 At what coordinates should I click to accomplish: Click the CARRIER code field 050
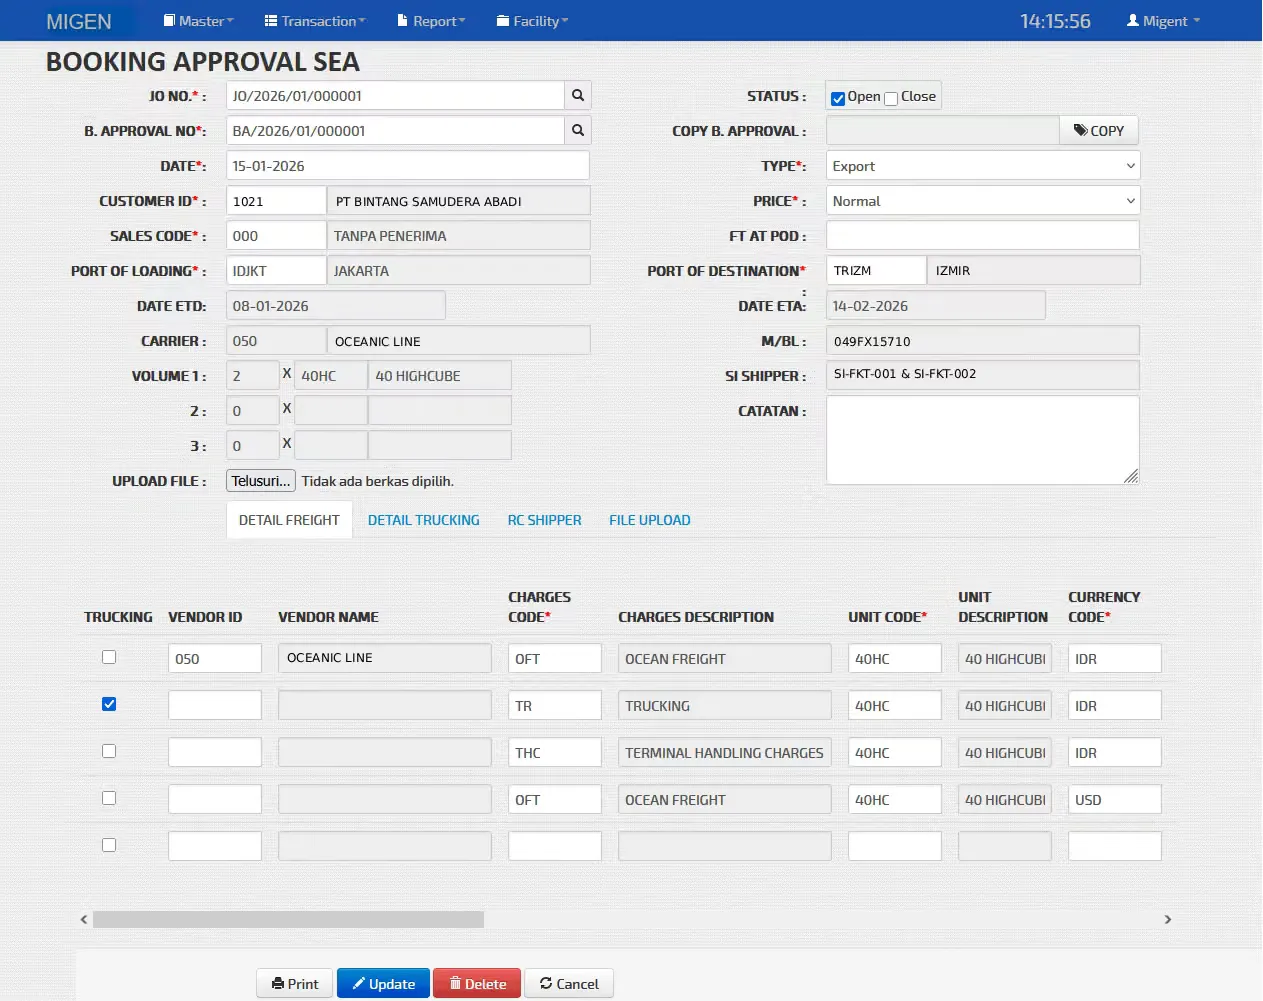coord(276,341)
